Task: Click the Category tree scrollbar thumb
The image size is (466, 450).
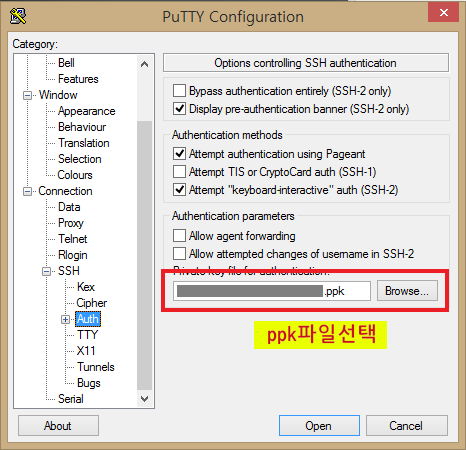Action: tap(144, 255)
